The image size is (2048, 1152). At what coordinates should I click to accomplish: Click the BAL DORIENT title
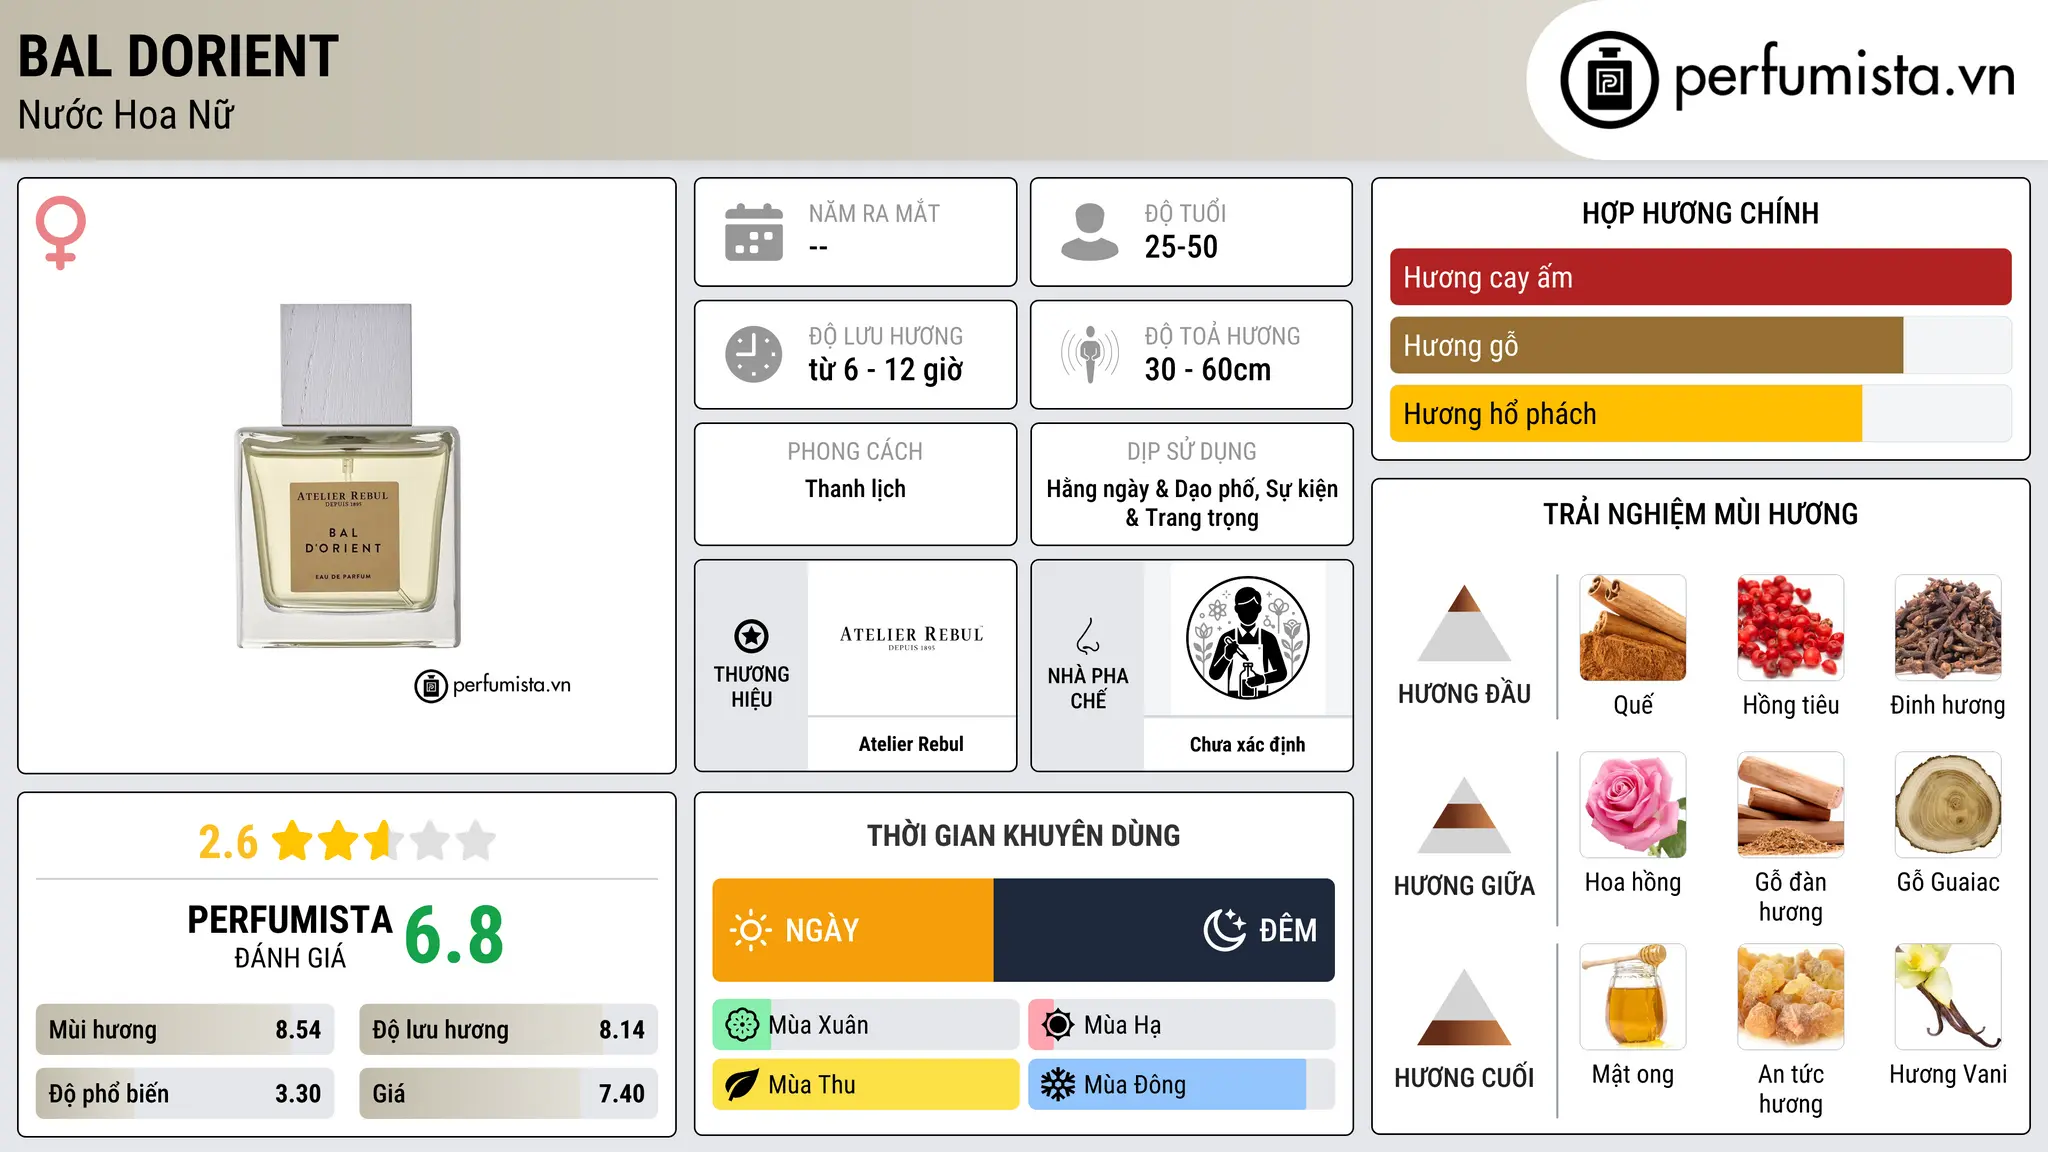(x=179, y=56)
